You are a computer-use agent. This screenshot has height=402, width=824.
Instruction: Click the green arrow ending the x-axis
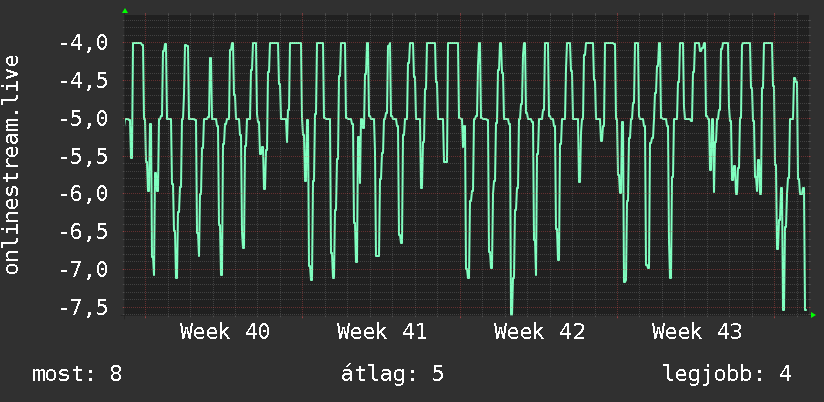tap(813, 315)
